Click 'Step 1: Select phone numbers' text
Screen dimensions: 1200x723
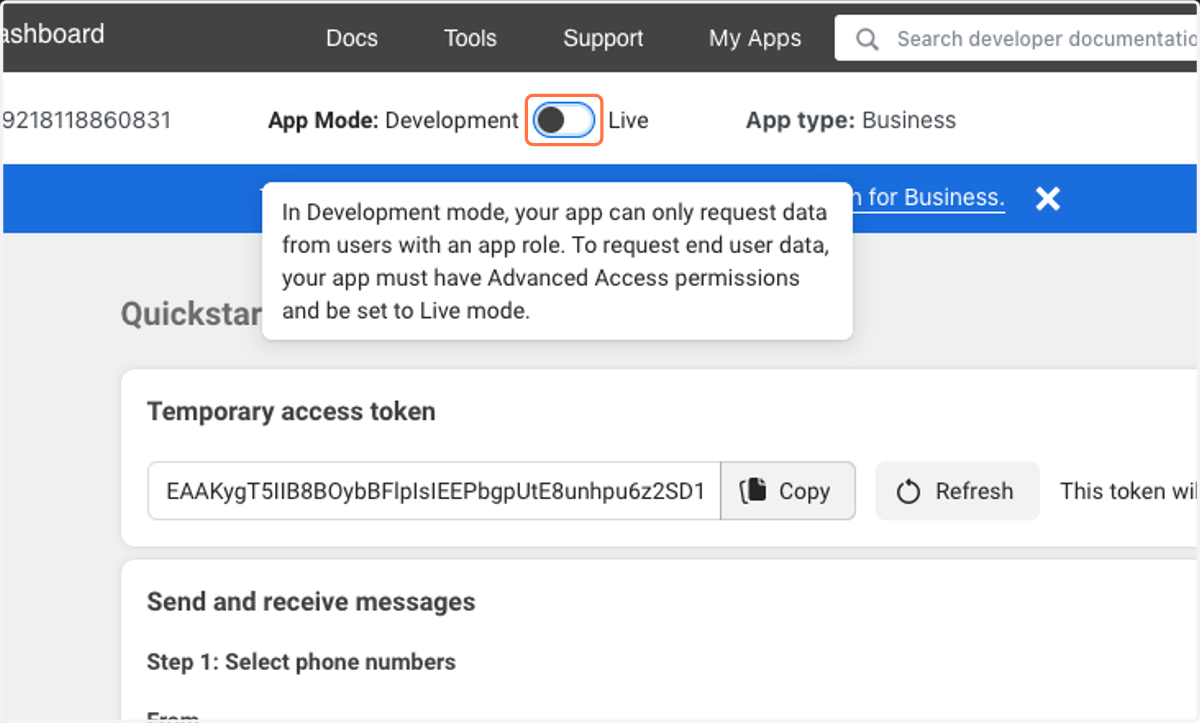coord(301,662)
